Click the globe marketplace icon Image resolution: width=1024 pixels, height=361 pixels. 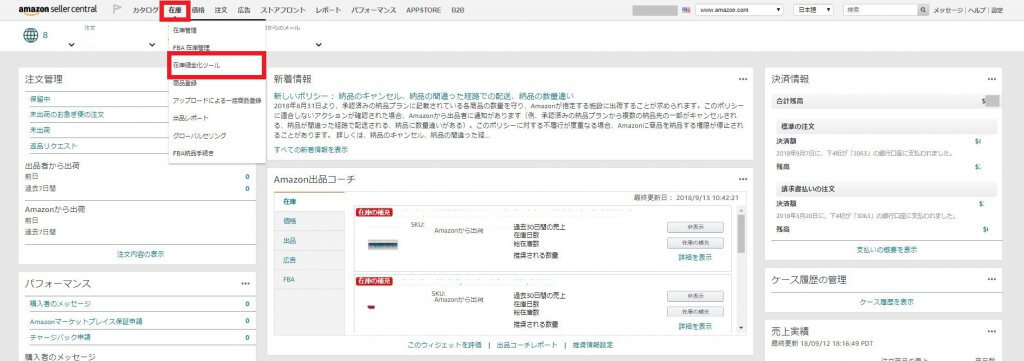[x=31, y=35]
